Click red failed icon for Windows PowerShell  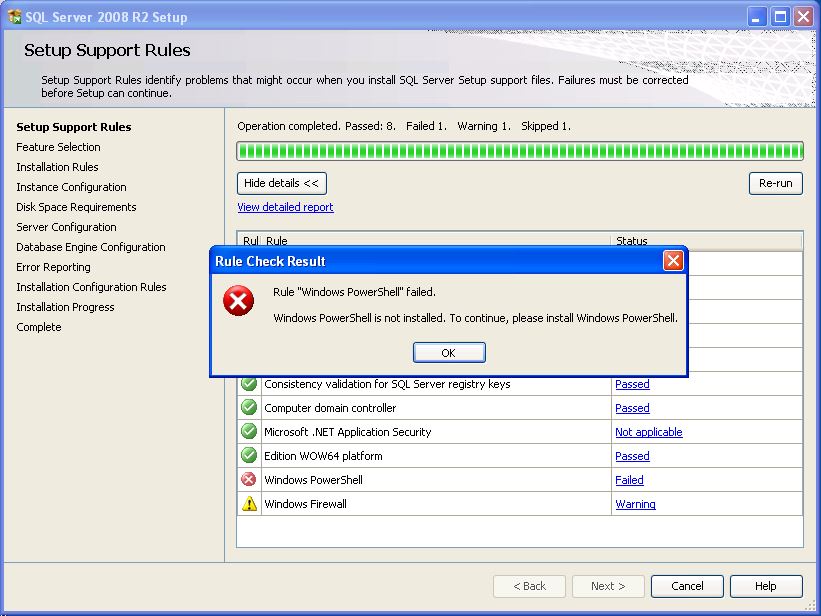(x=249, y=480)
